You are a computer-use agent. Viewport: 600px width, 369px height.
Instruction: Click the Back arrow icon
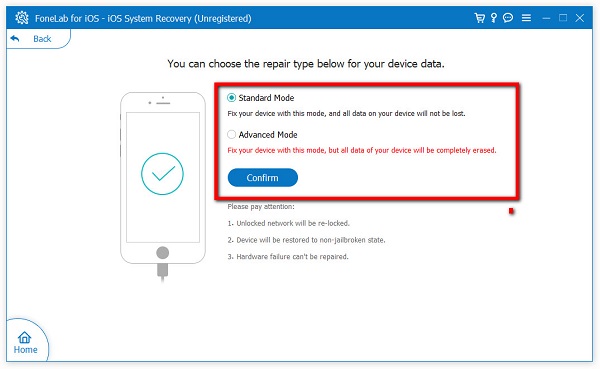pyautogui.click(x=15, y=38)
